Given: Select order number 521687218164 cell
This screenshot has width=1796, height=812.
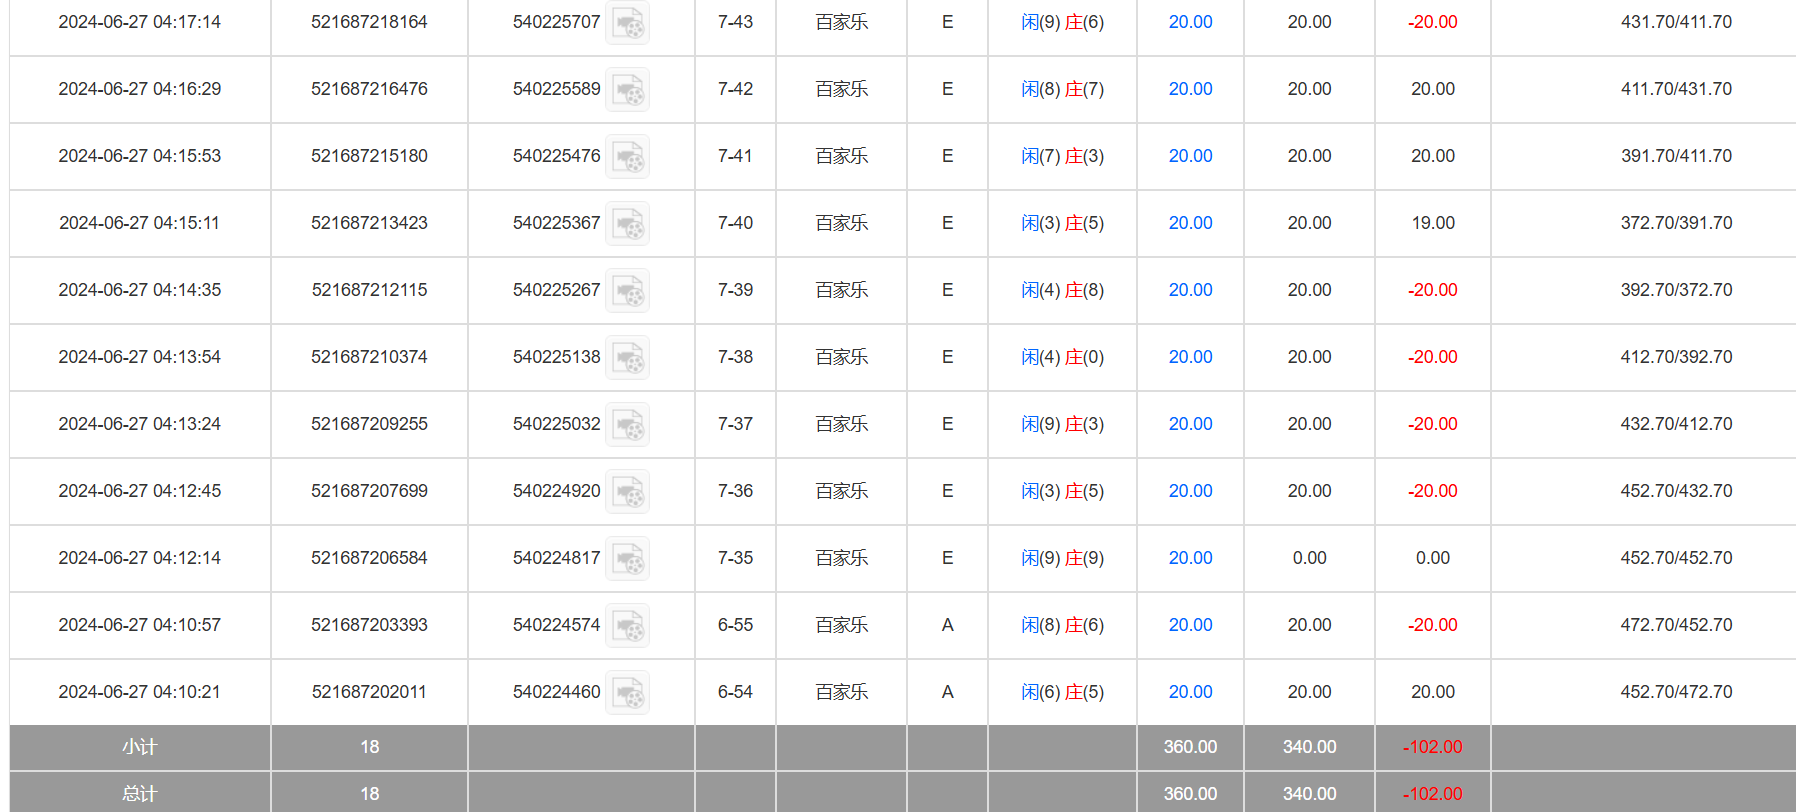Looking at the screenshot, I should (369, 22).
